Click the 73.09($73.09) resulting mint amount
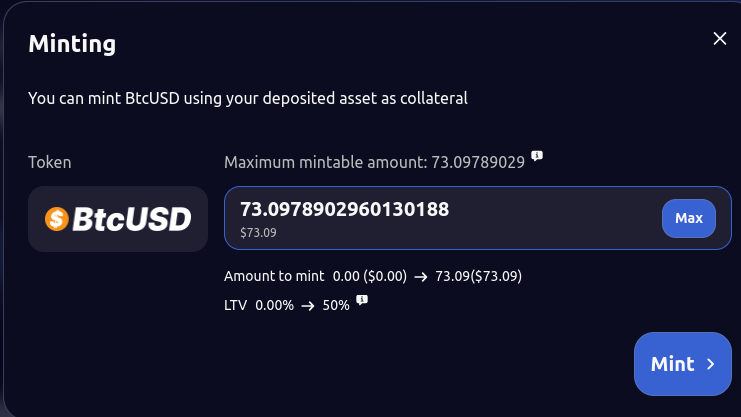Viewport: 741px width, 417px height. tap(478, 276)
